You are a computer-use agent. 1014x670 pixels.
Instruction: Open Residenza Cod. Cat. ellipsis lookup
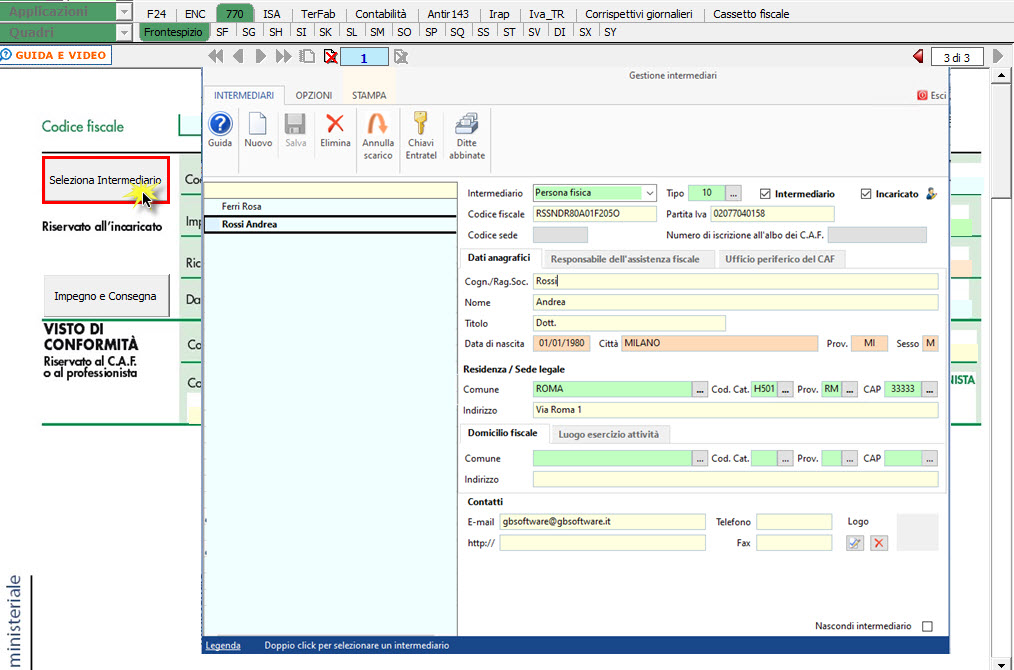pos(785,389)
